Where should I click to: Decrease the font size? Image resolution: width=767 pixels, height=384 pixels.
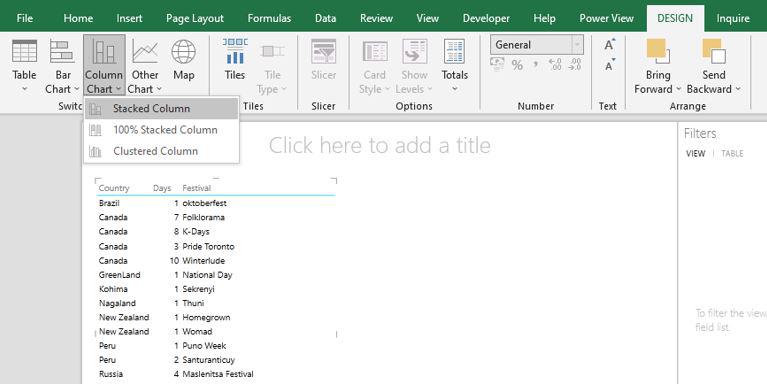pos(609,65)
